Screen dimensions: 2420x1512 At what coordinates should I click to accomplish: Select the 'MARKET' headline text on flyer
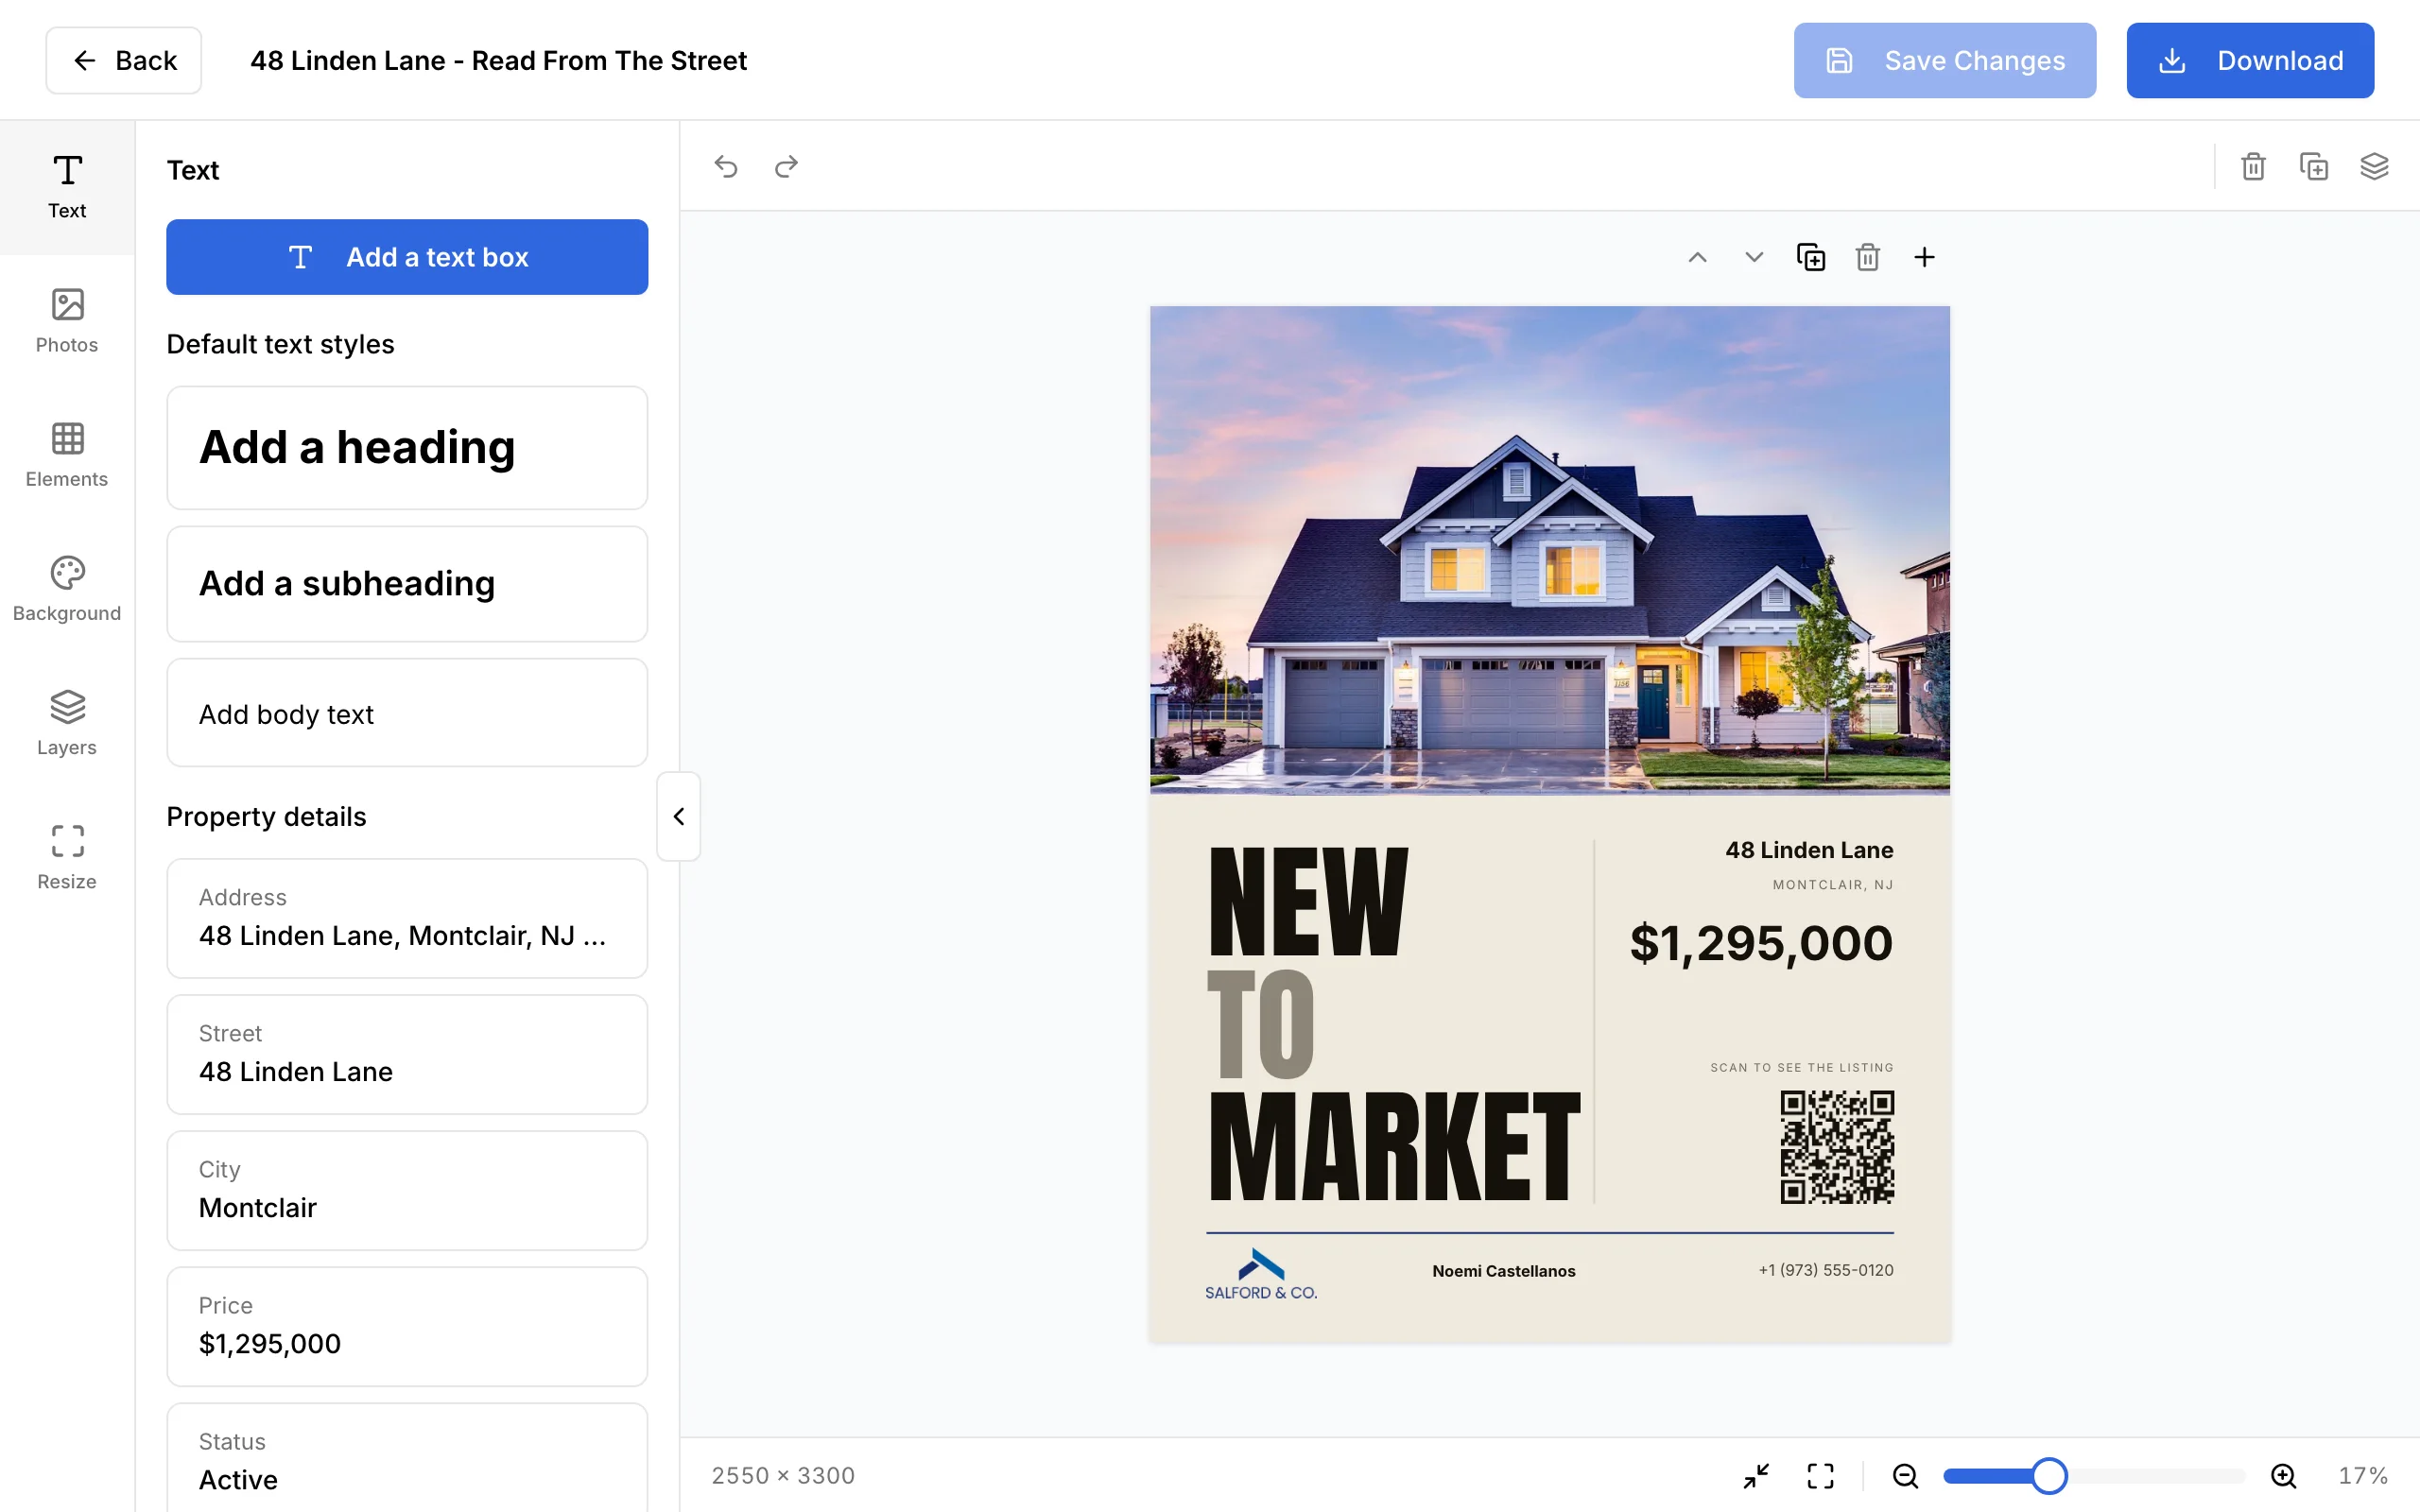(1394, 1146)
